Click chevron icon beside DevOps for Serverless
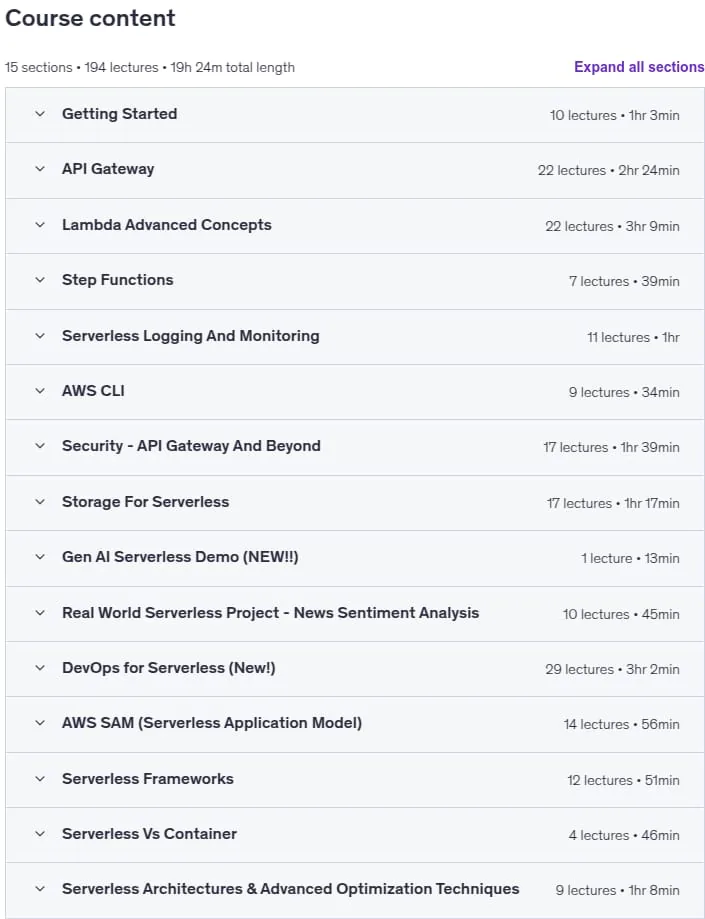Image resolution: width=705 pixels, height=919 pixels. [40, 668]
